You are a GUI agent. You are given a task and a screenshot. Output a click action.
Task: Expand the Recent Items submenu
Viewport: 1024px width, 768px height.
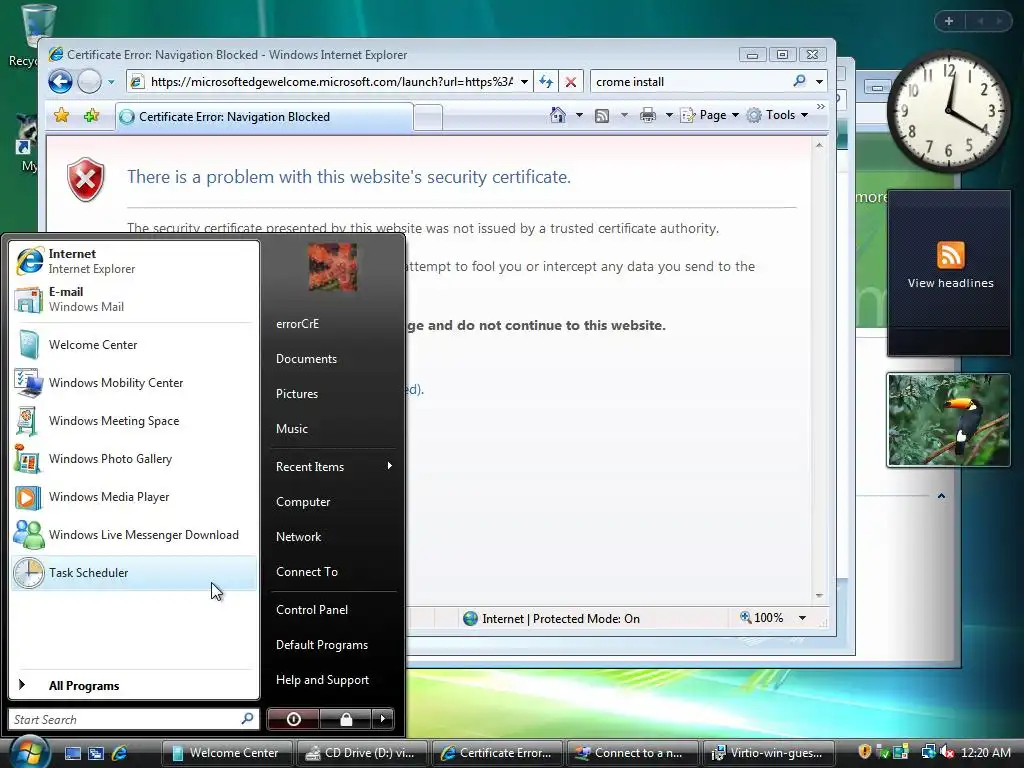[333, 466]
